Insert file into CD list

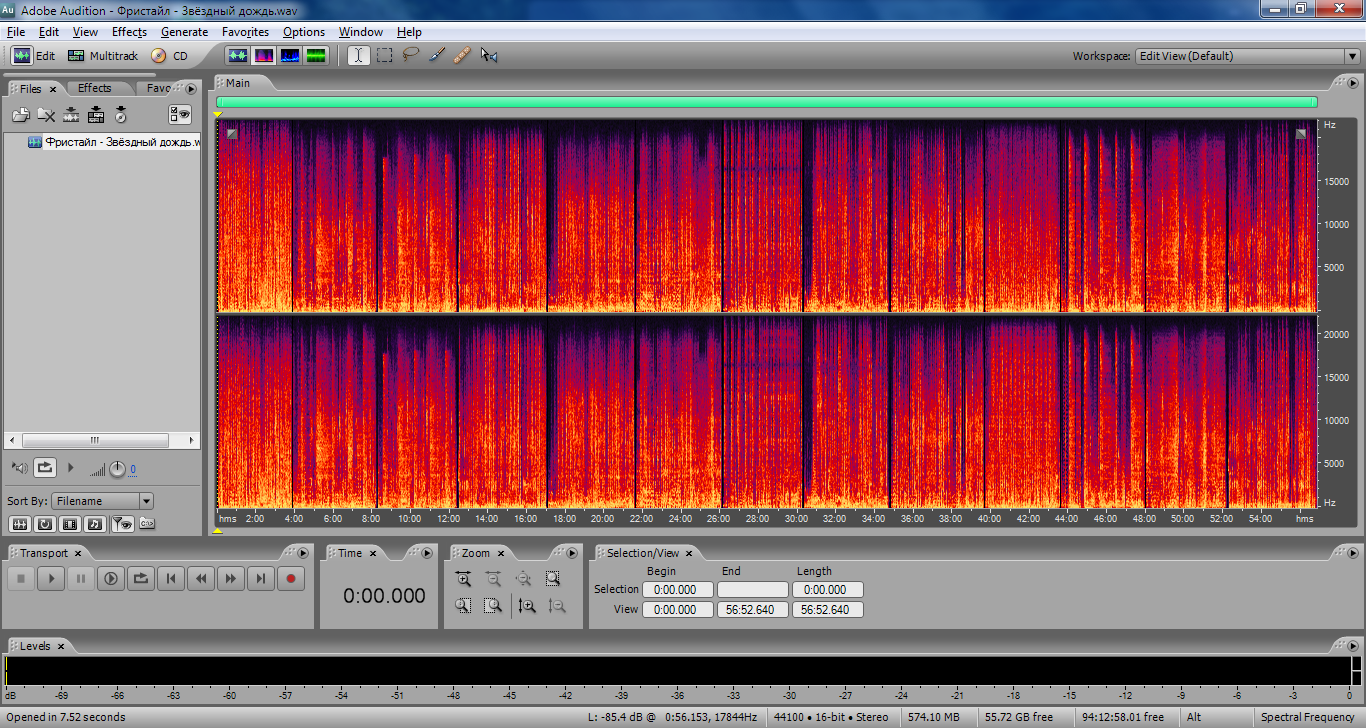click(121, 115)
